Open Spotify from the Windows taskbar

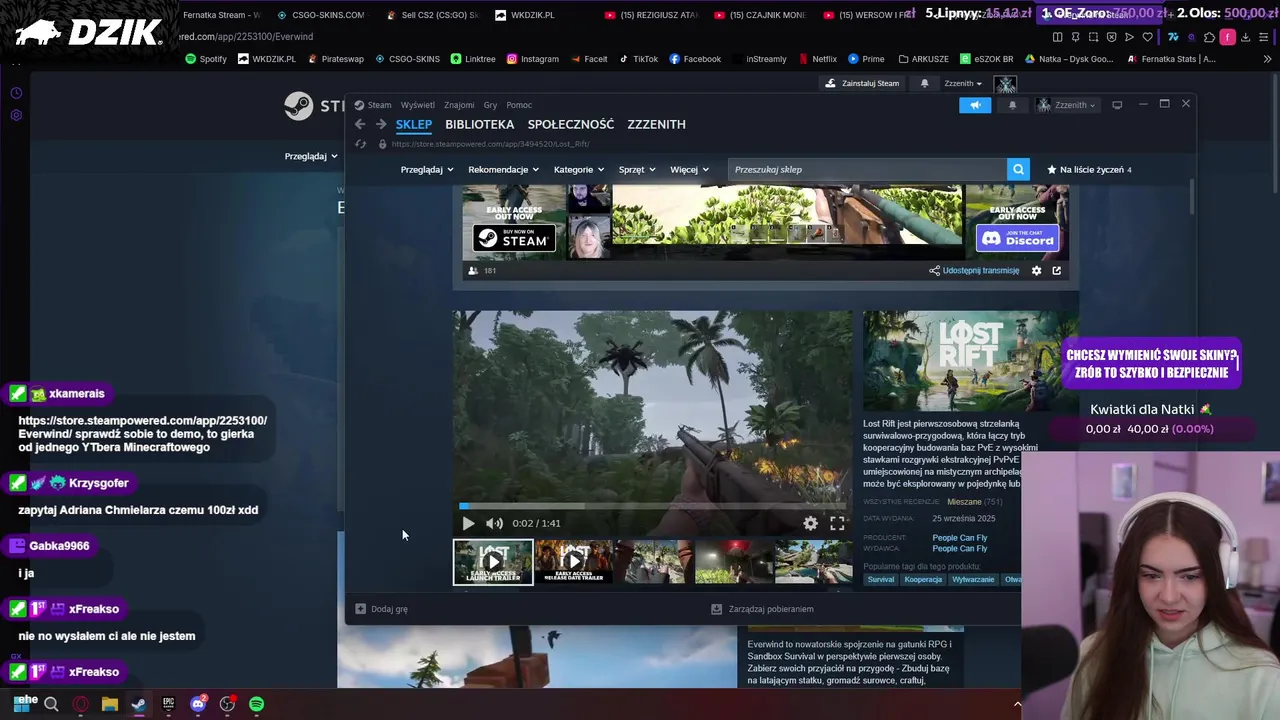(256, 704)
